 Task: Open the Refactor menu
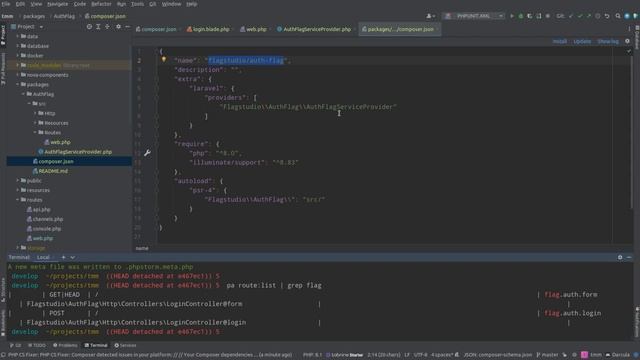click(101, 4)
